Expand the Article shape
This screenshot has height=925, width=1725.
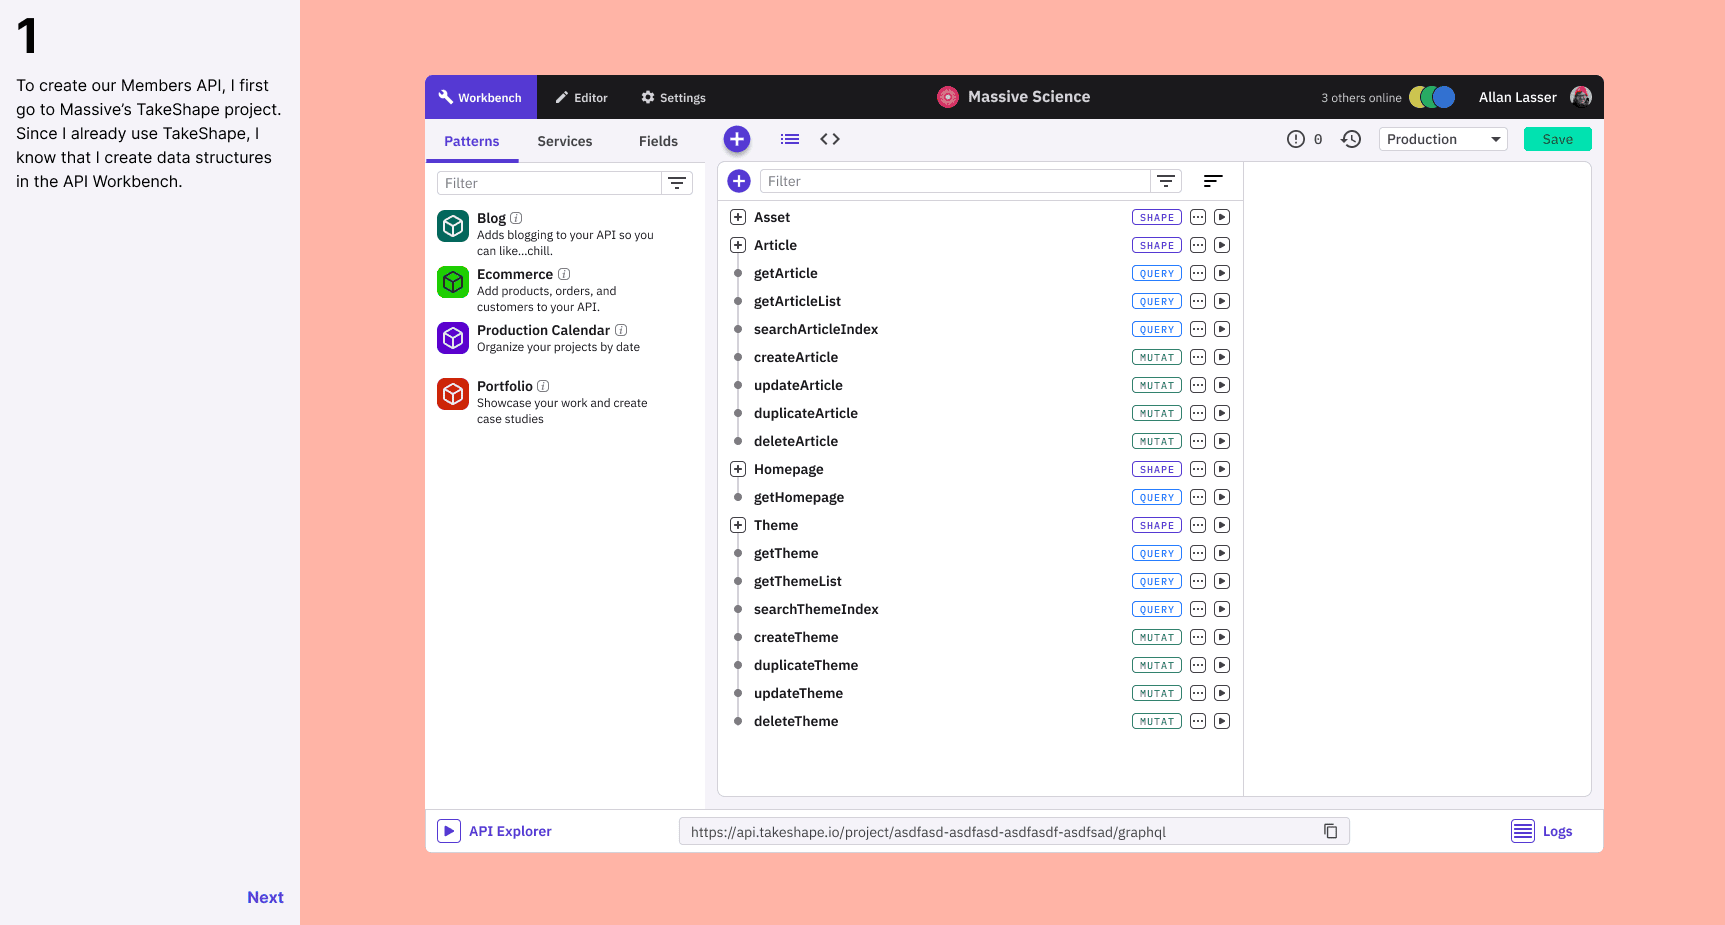[x=738, y=245]
